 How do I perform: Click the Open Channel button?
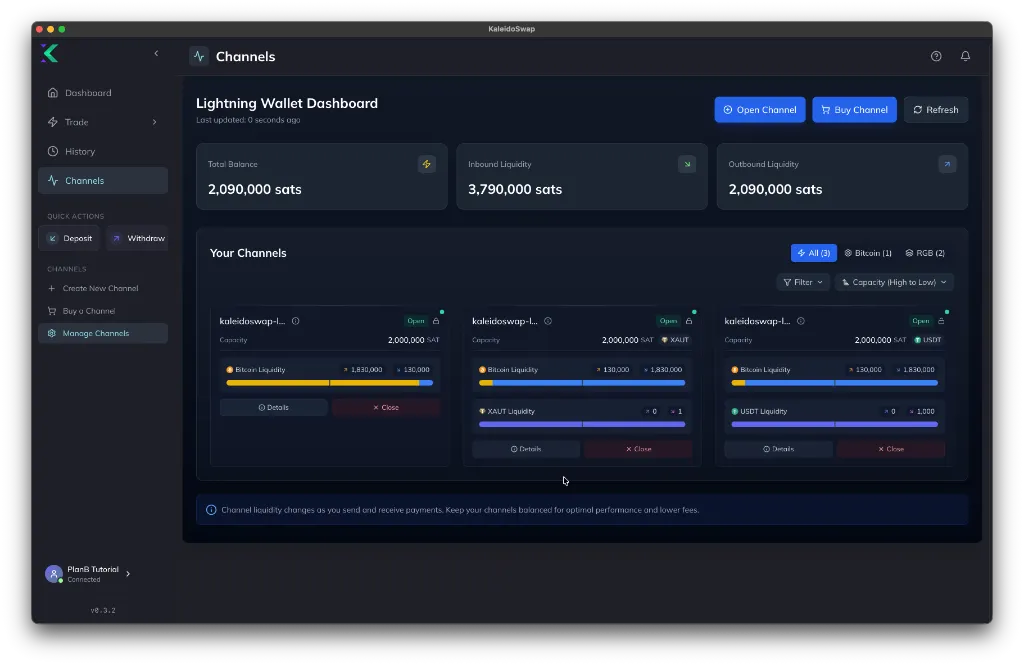(x=759, y=109)
